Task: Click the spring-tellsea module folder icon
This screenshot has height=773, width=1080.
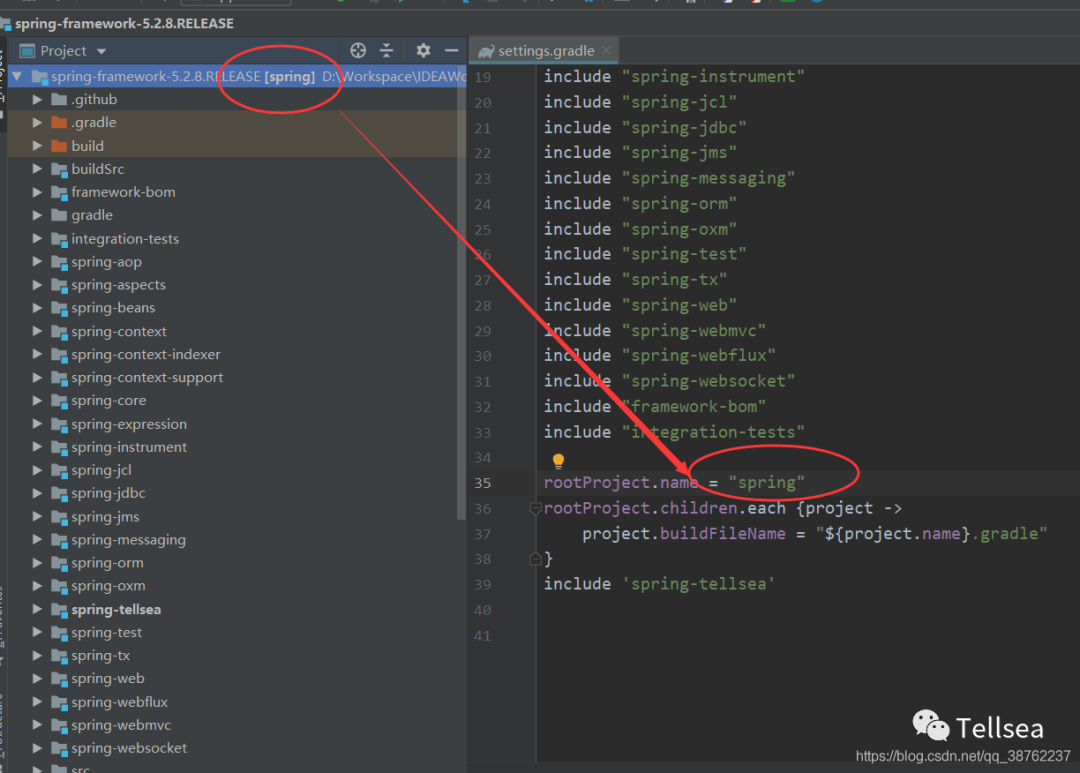Action: (x=59, y=610)
